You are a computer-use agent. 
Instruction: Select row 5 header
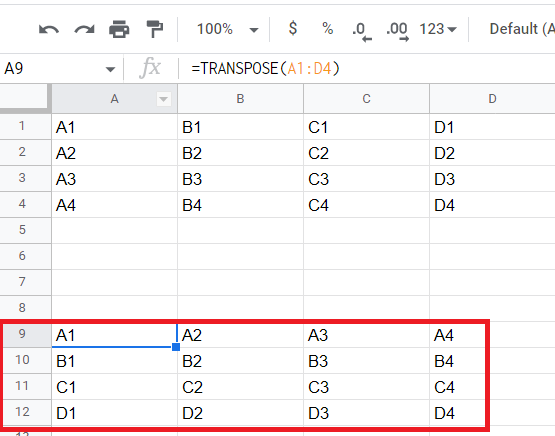25,230
